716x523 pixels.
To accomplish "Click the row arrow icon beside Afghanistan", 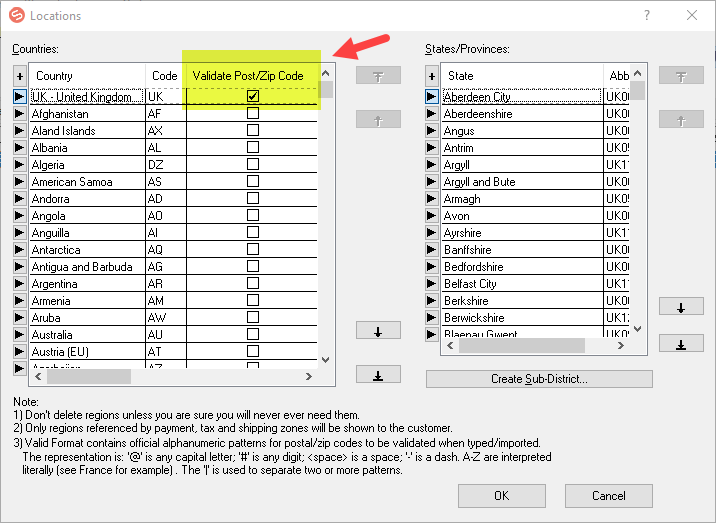I will point(19,114).
